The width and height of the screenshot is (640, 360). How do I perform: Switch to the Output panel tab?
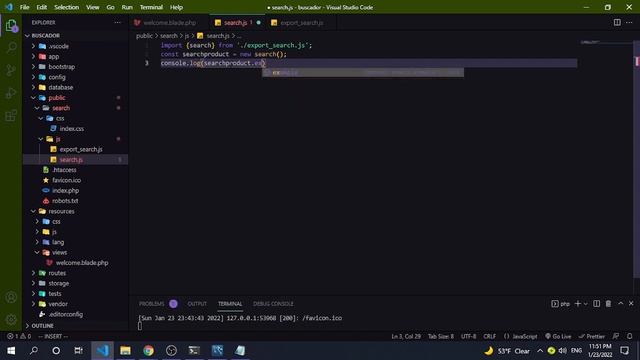point(197,304)
